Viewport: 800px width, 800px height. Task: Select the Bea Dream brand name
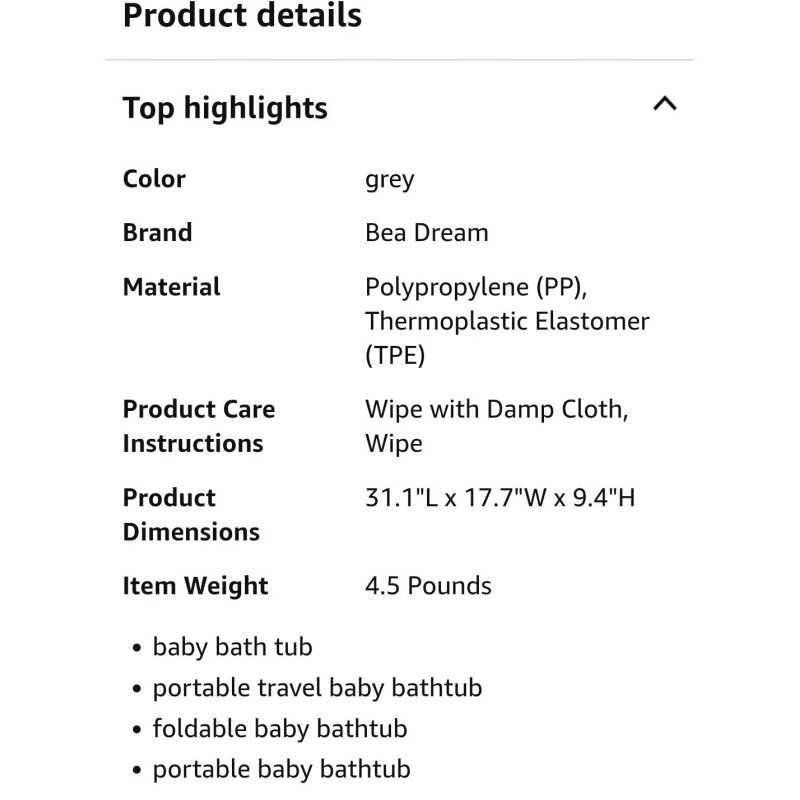coord(427,232)
